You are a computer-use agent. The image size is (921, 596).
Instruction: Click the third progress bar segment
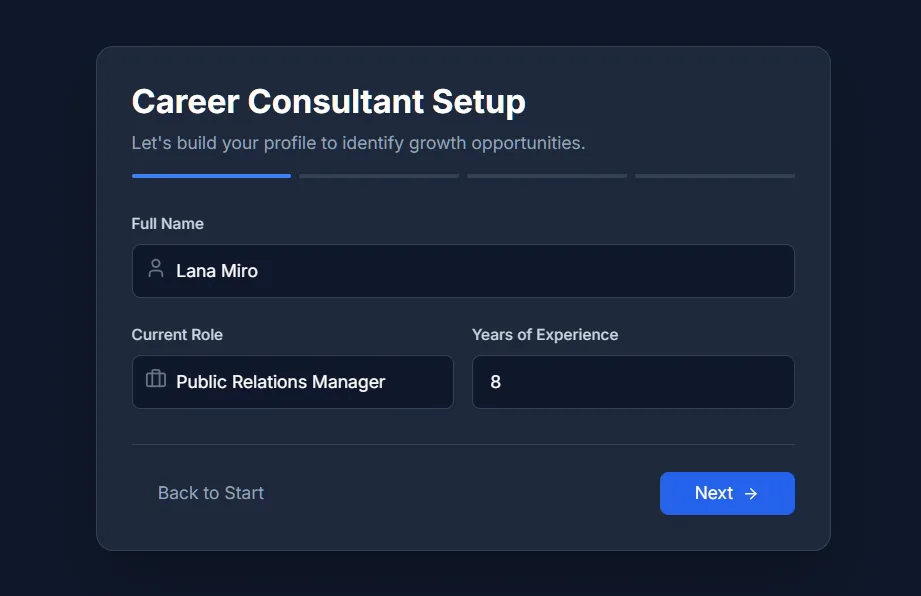tap(546, 175)
